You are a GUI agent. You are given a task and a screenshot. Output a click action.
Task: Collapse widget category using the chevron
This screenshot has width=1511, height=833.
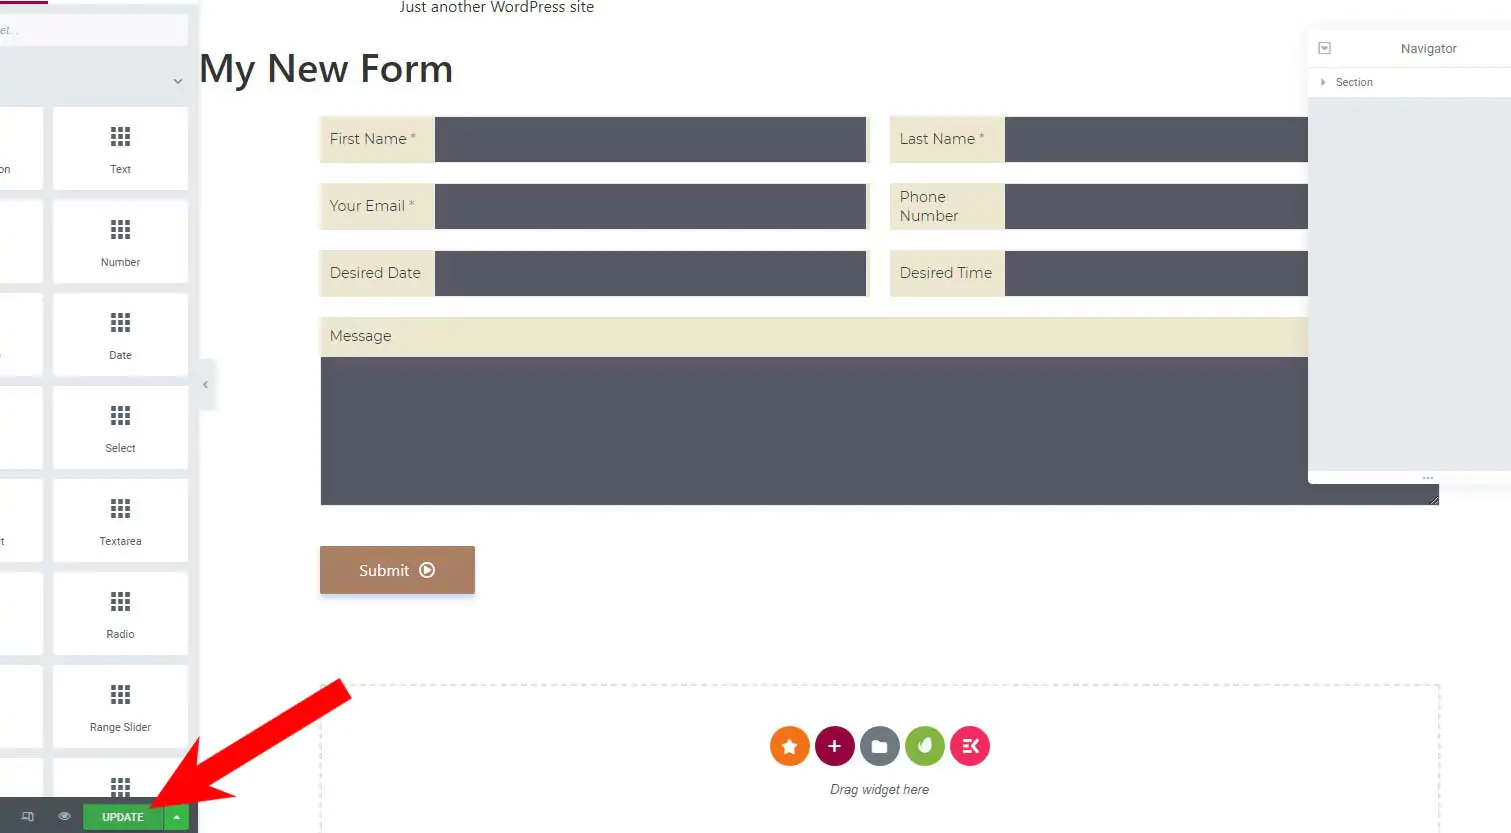[x=177, y=82]
